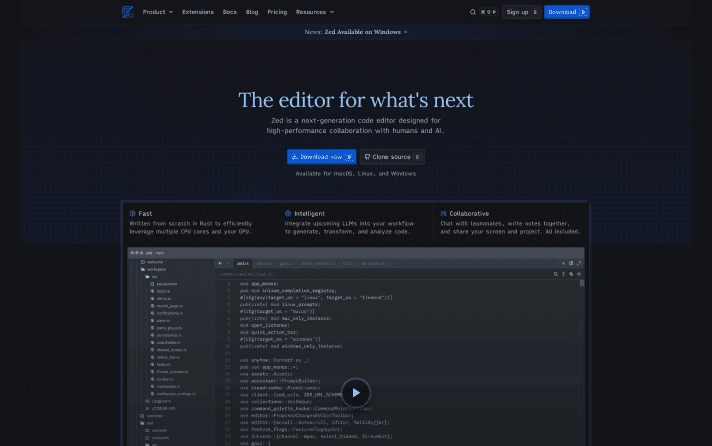Click the Collaborative feature icon

tap(443, 213)
